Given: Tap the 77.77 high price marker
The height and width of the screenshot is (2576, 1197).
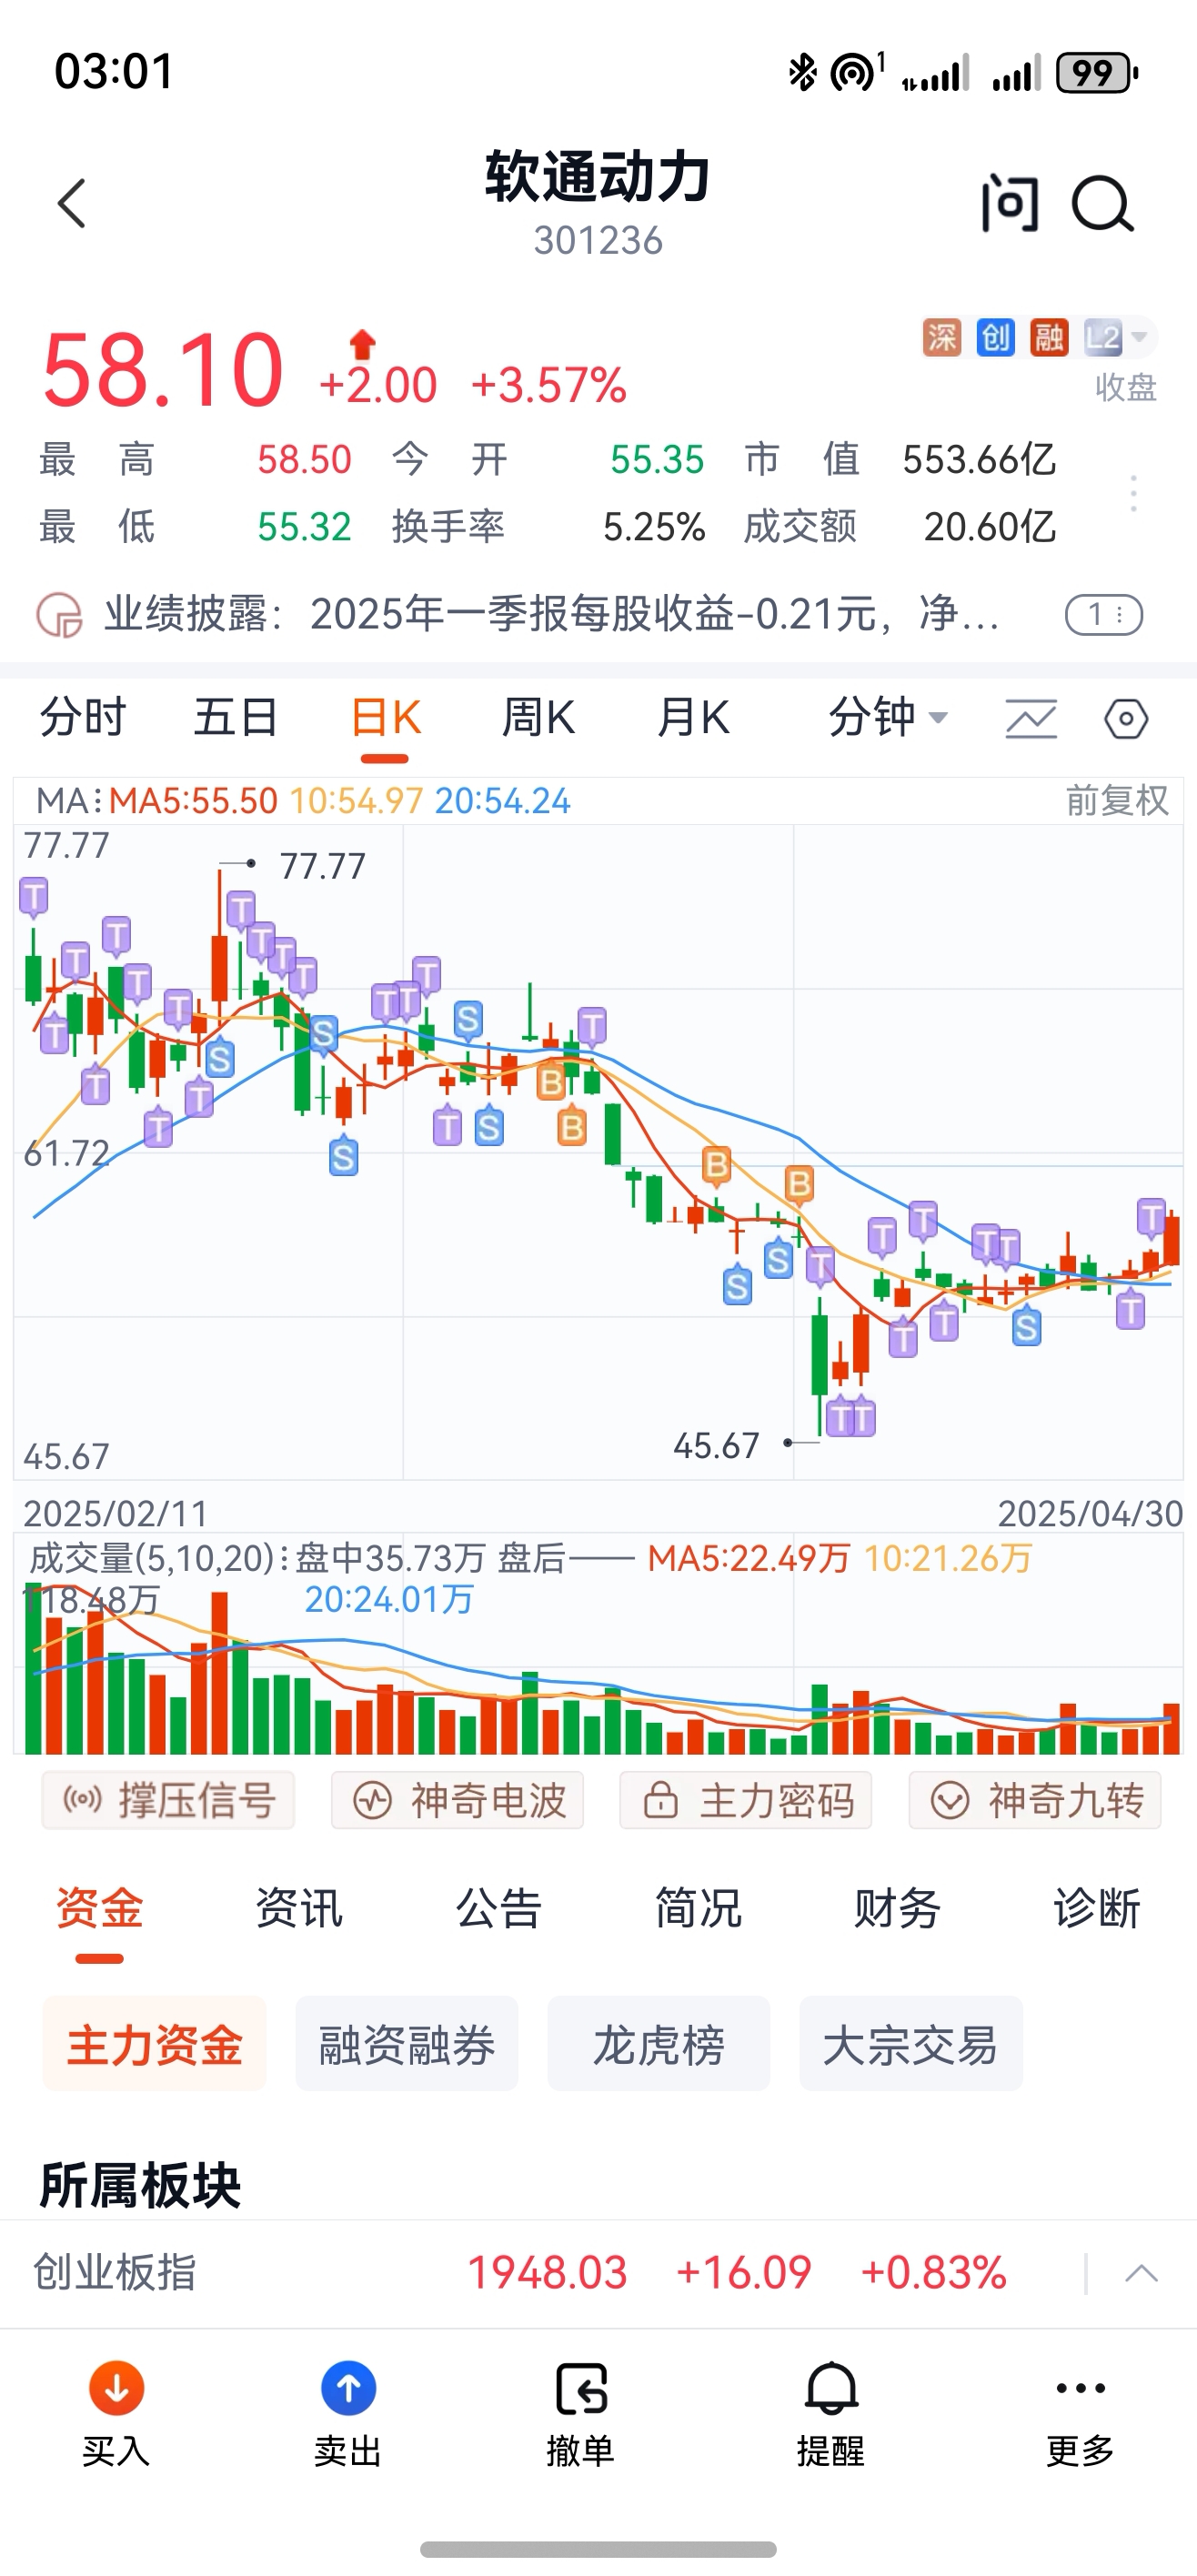Looking at the screenshot, I should point(322,866).
